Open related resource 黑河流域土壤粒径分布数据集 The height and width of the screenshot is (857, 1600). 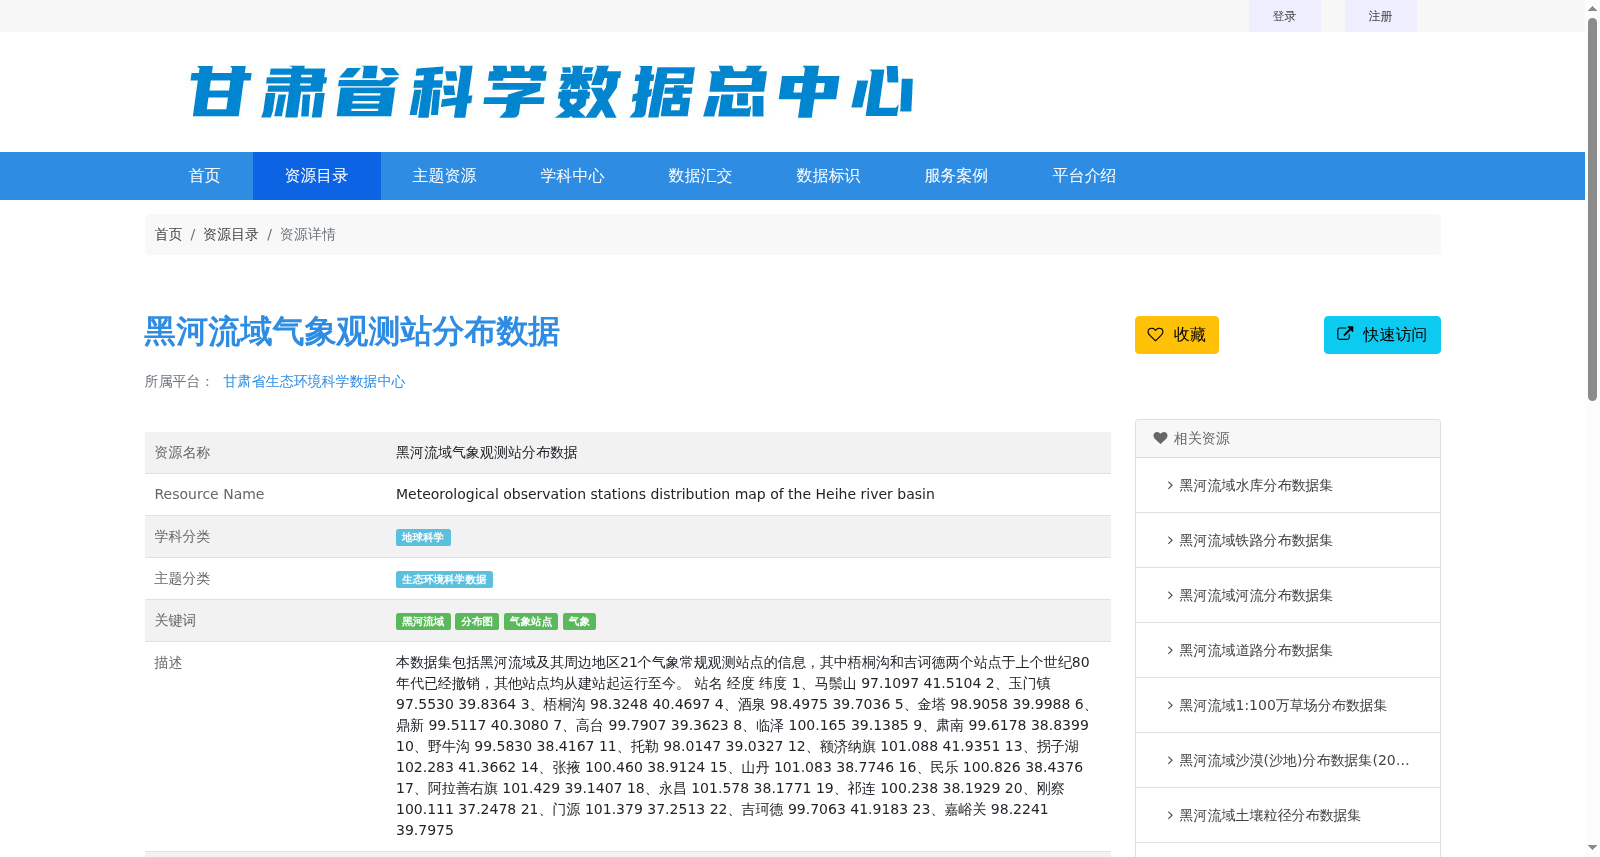(x=1270, y=815)
